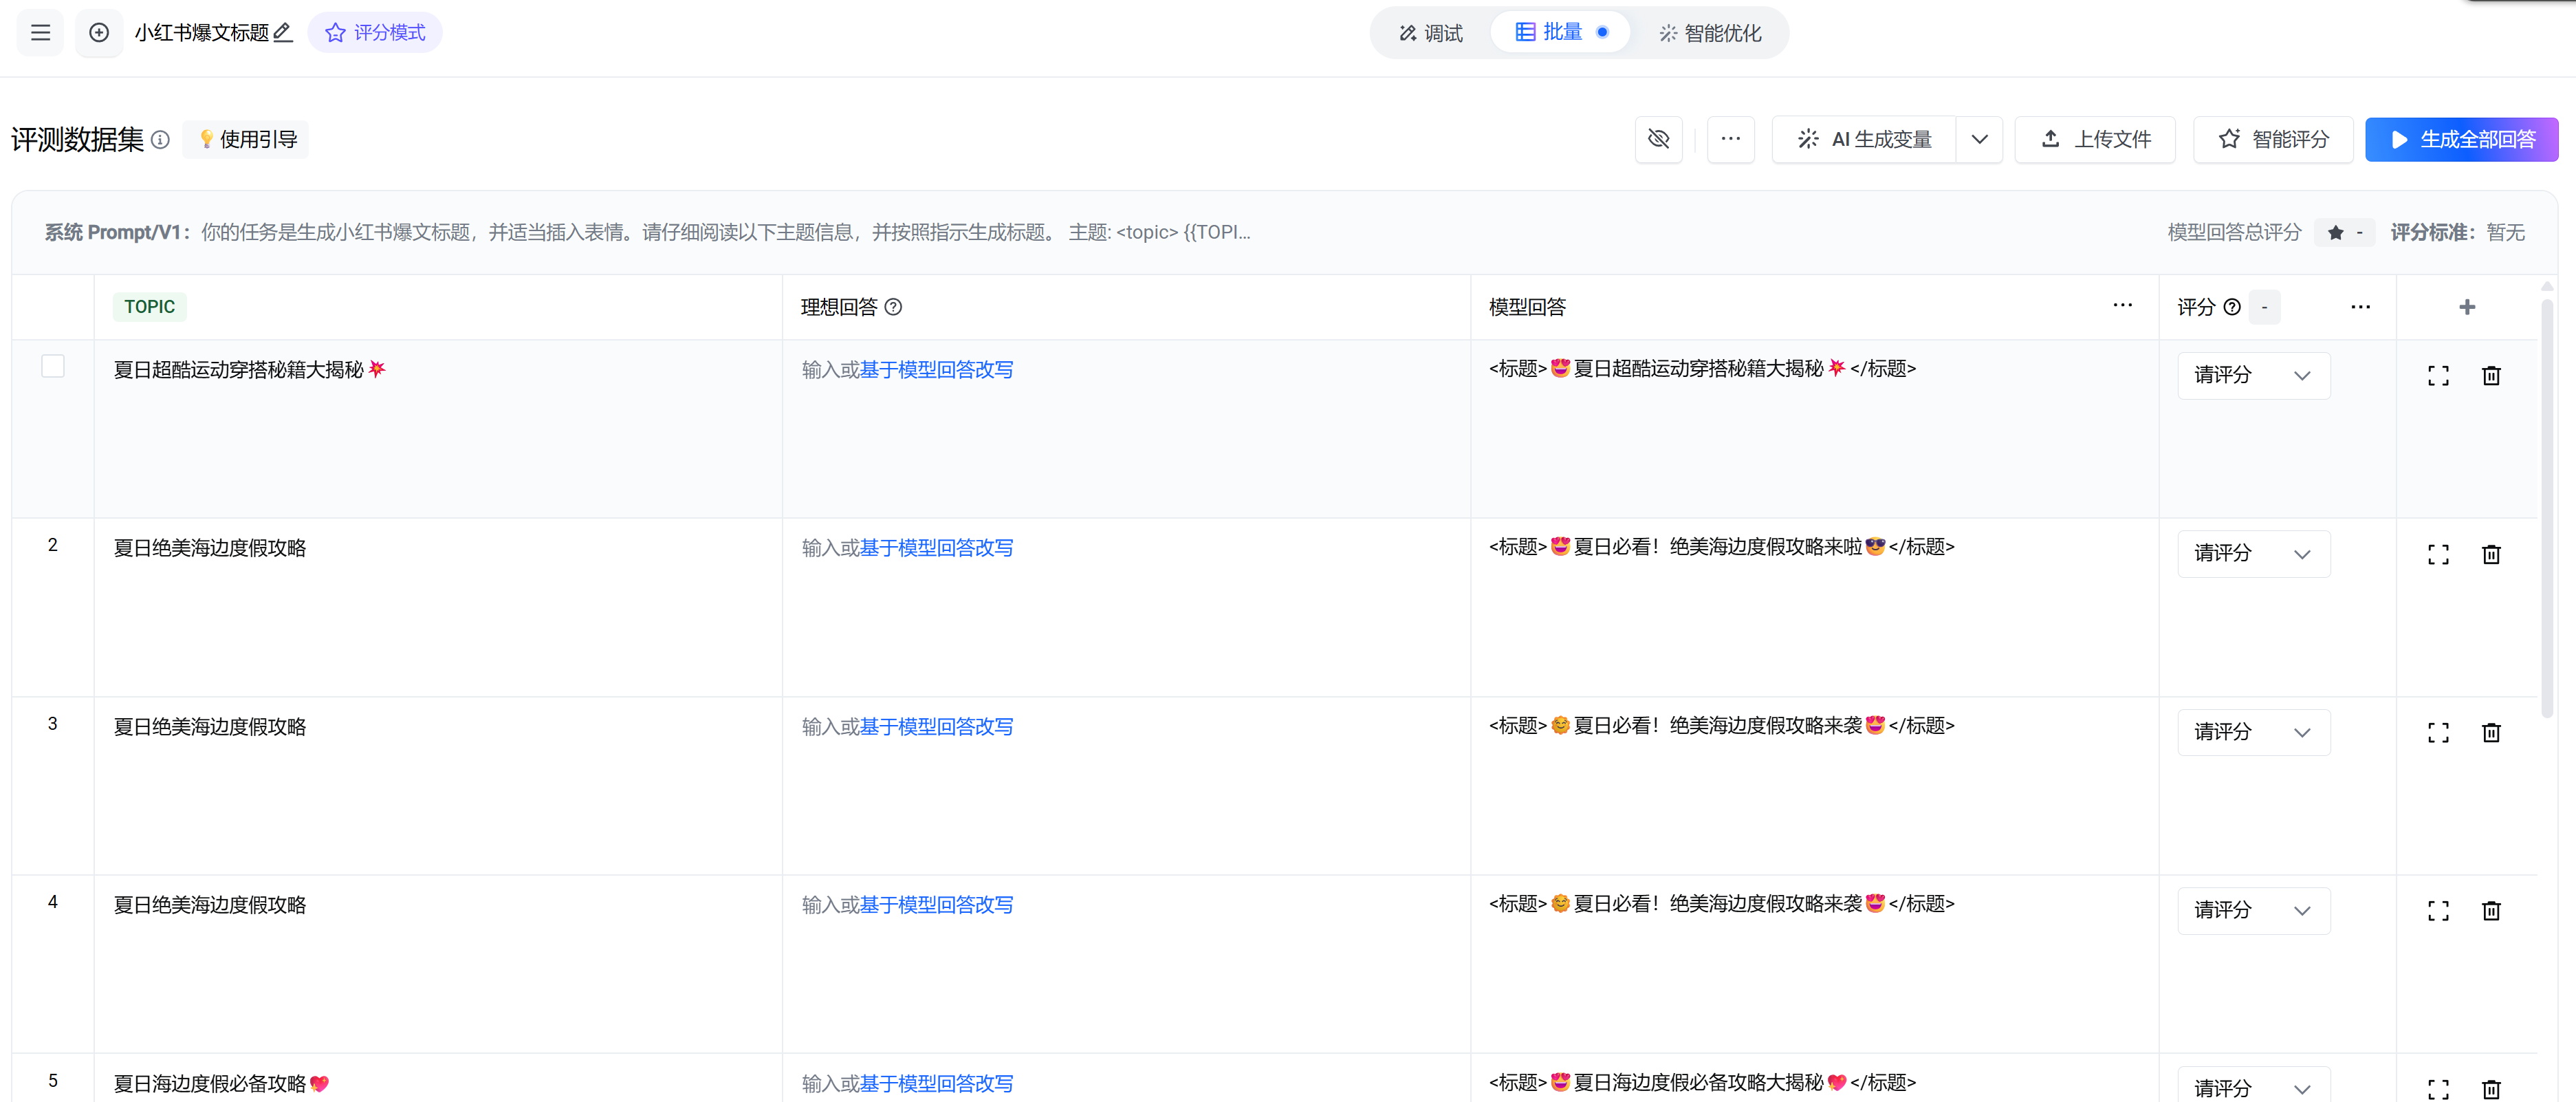Click the TOPIC column tag
Image resolution: width=2576 pixels, height=1102 pixels.
pos(150,307)
